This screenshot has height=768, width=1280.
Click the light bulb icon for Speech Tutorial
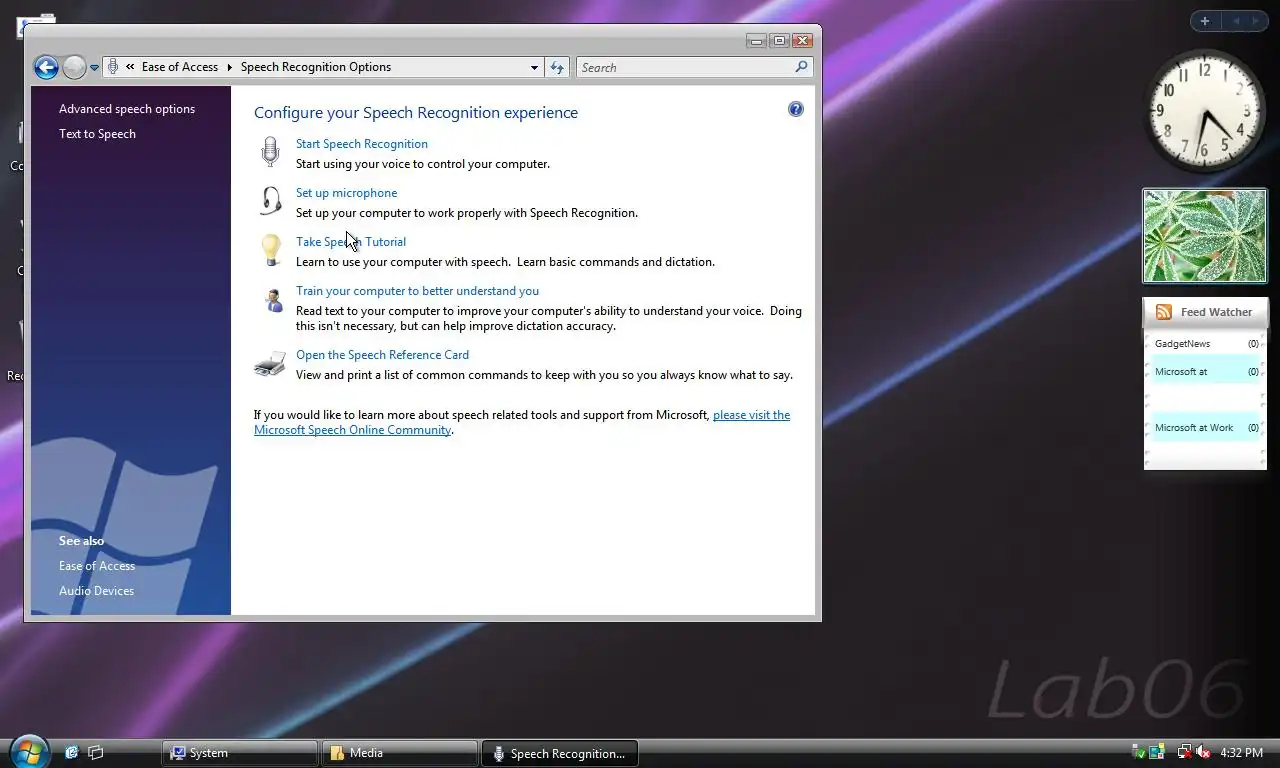tap(270, 249)
